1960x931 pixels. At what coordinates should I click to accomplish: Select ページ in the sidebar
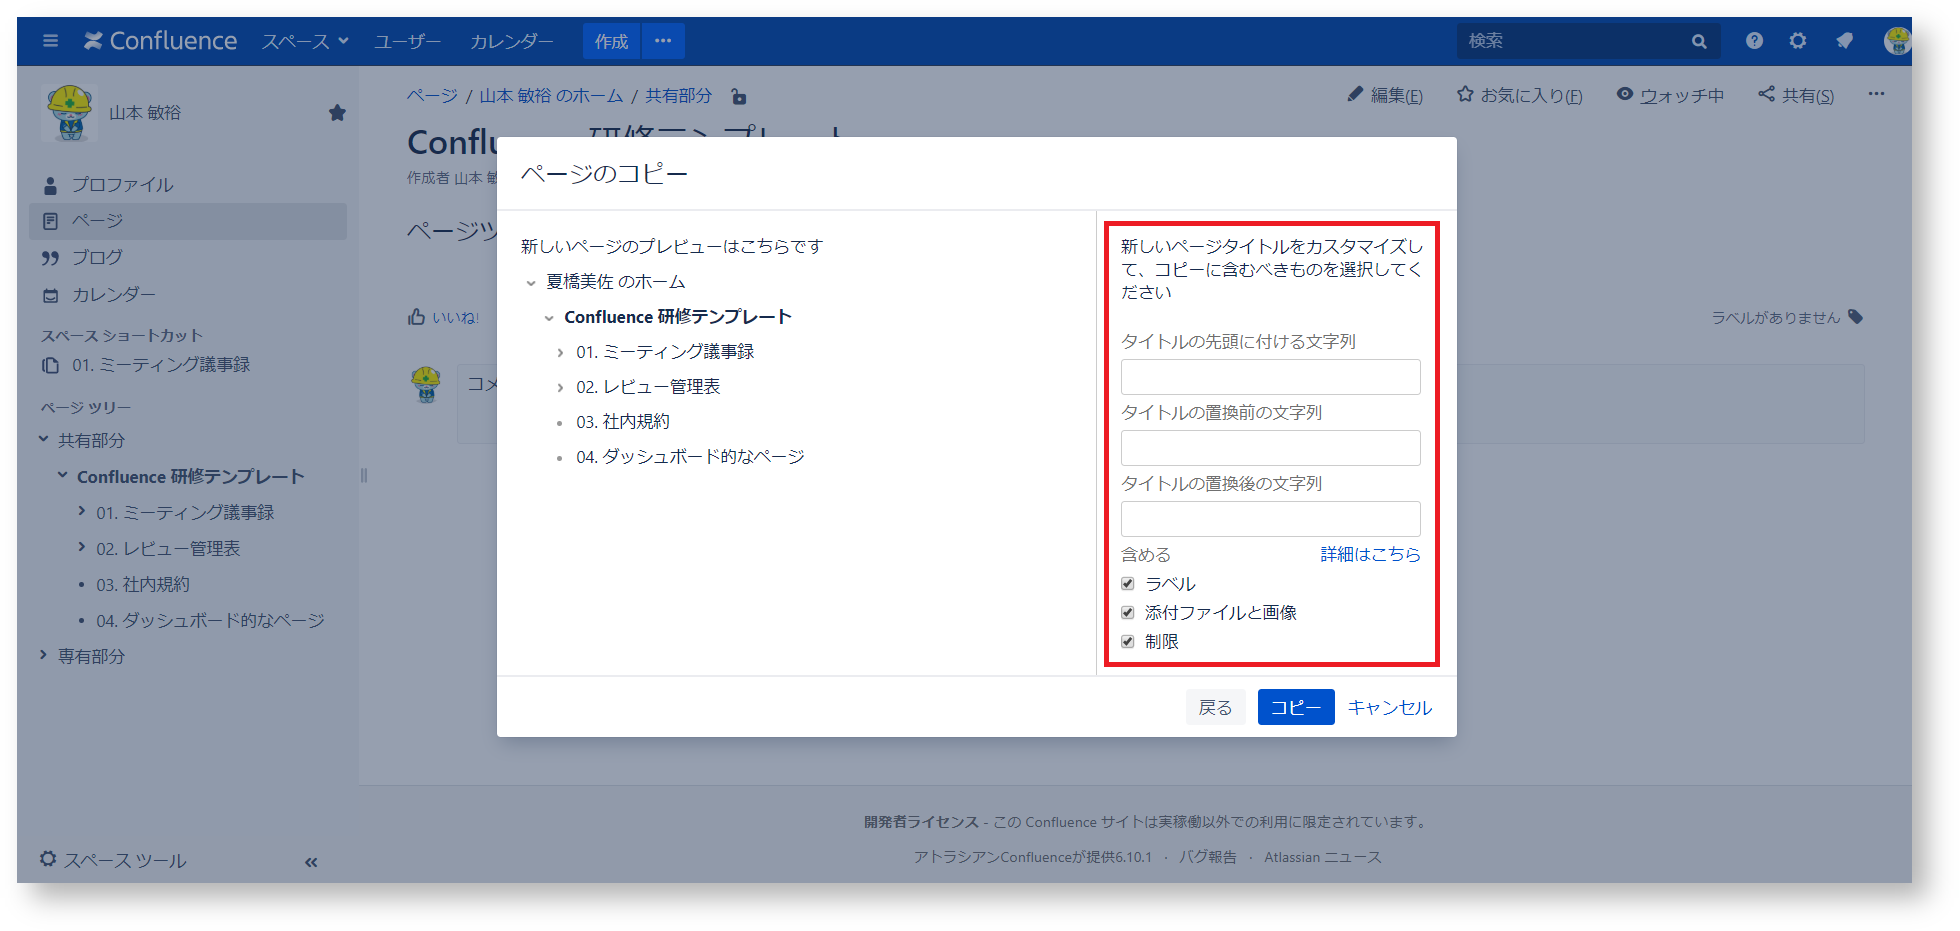point(188,221)
